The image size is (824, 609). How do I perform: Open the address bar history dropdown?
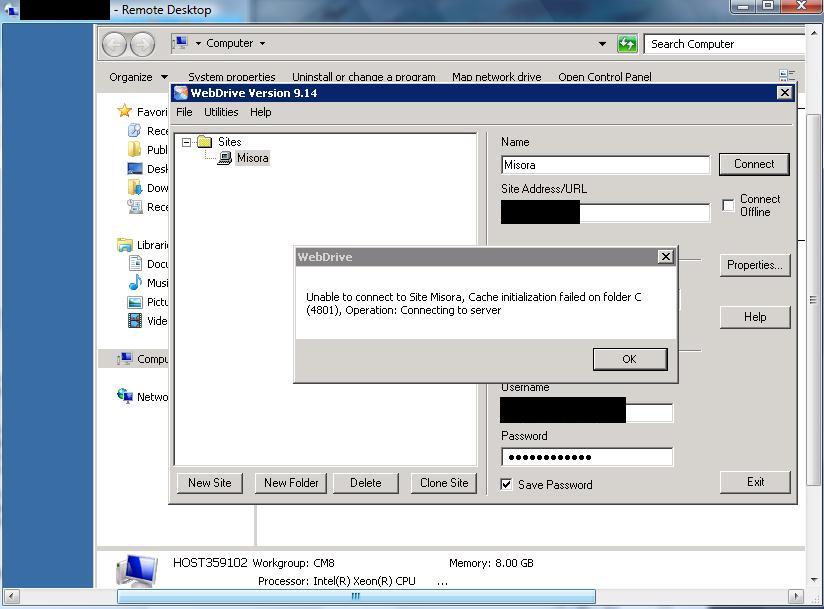(x=602, y=44)
